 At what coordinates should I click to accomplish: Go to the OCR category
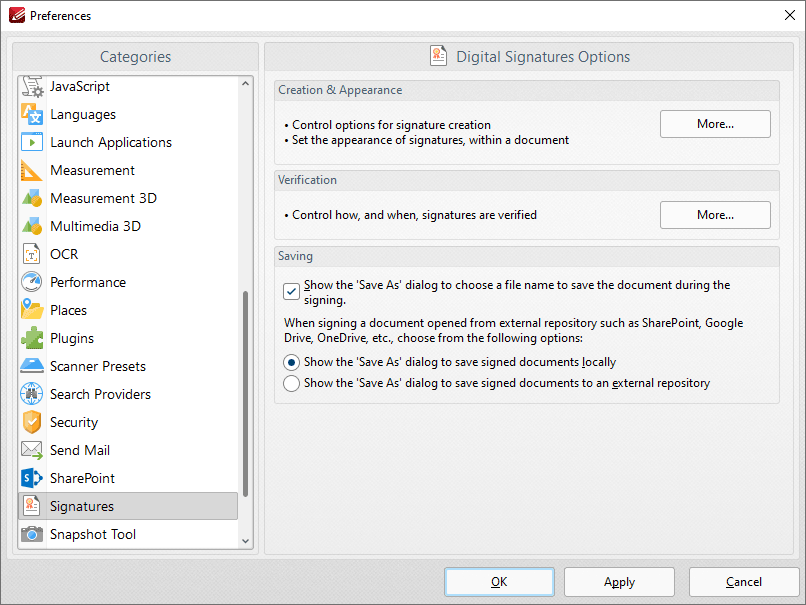pyautogui.click(x=128, y=254)
